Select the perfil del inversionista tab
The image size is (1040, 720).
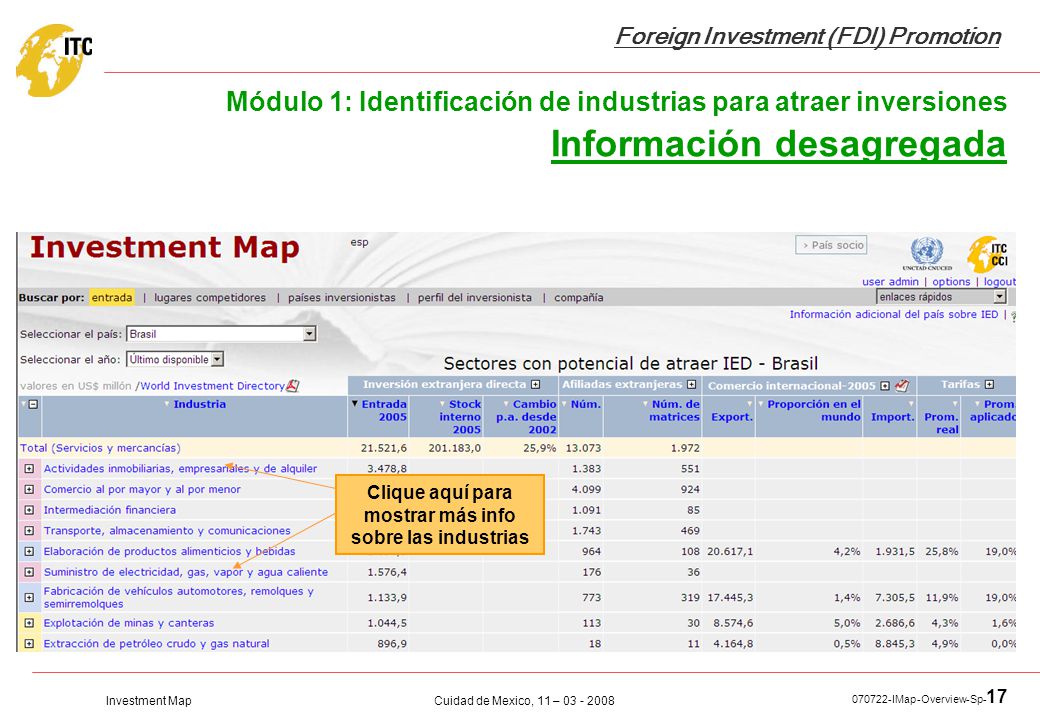pyautogui.click(x=475, y=298)
